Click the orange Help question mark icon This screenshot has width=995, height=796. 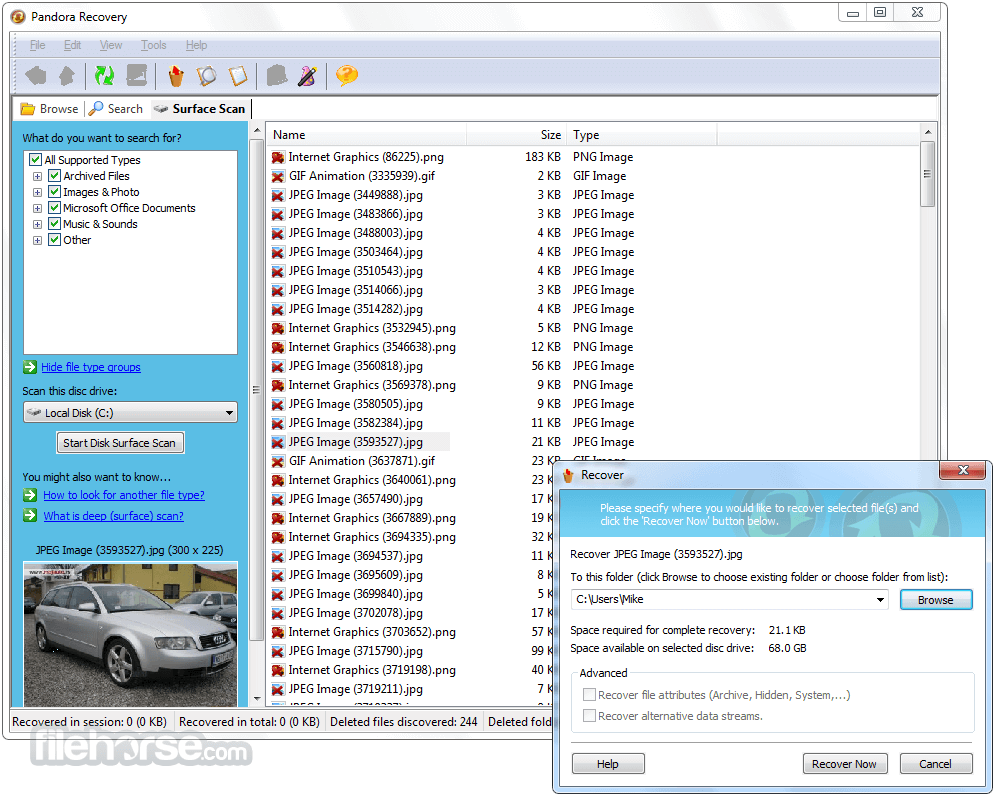pos(346,76)
